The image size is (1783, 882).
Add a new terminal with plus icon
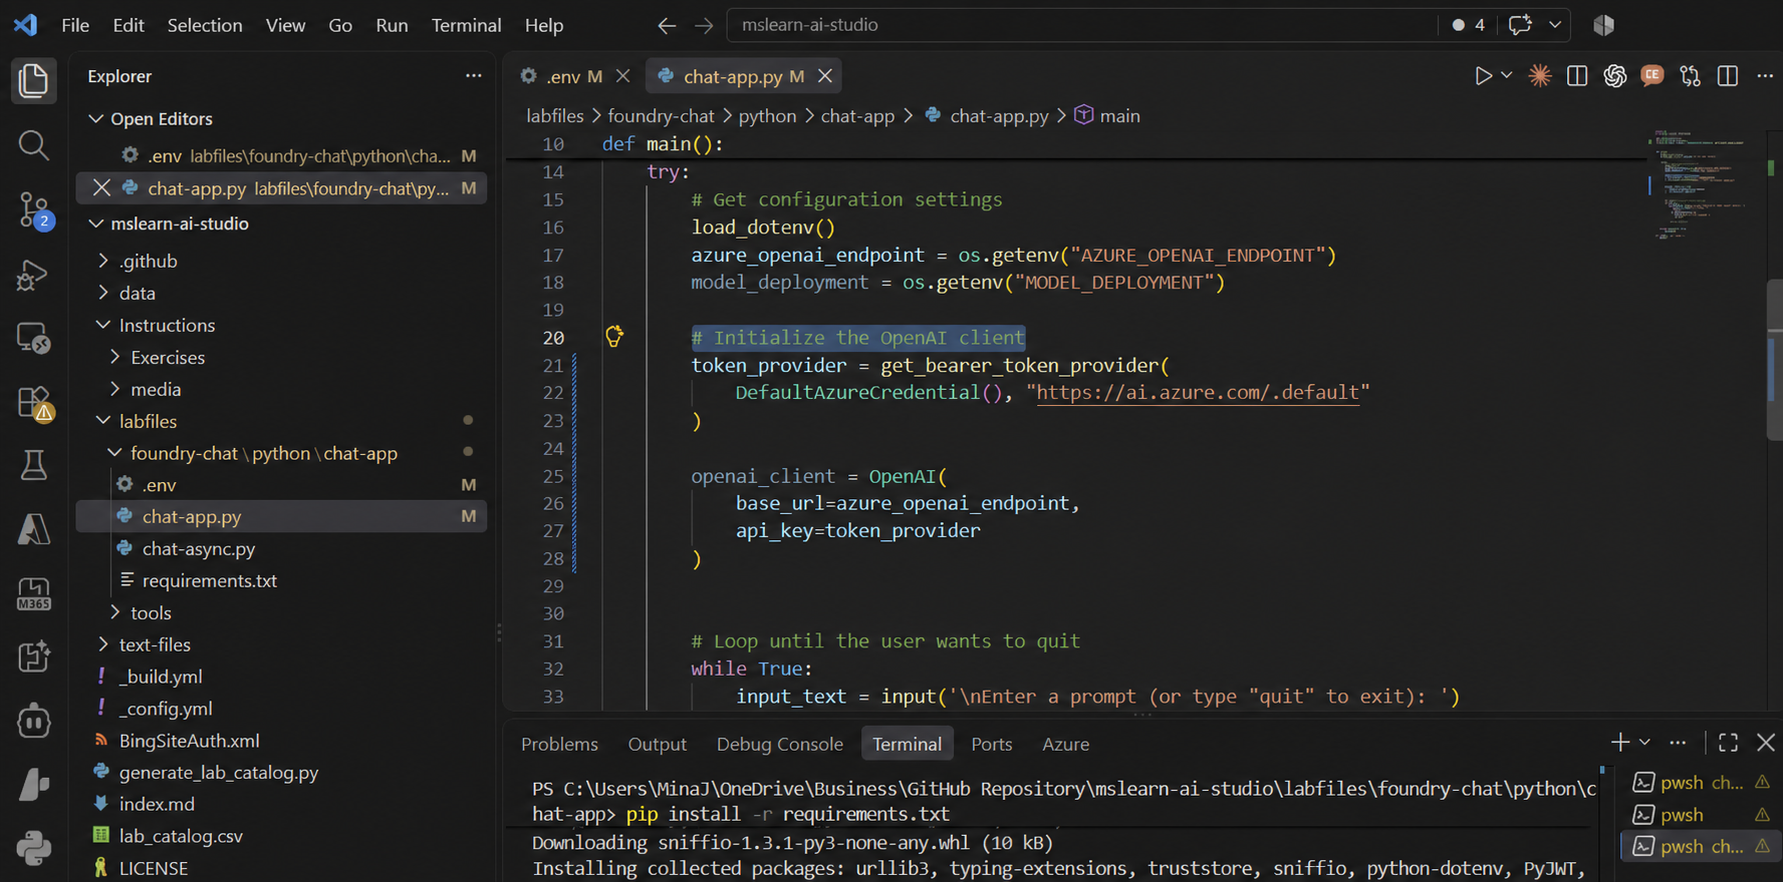(1620, 742)
